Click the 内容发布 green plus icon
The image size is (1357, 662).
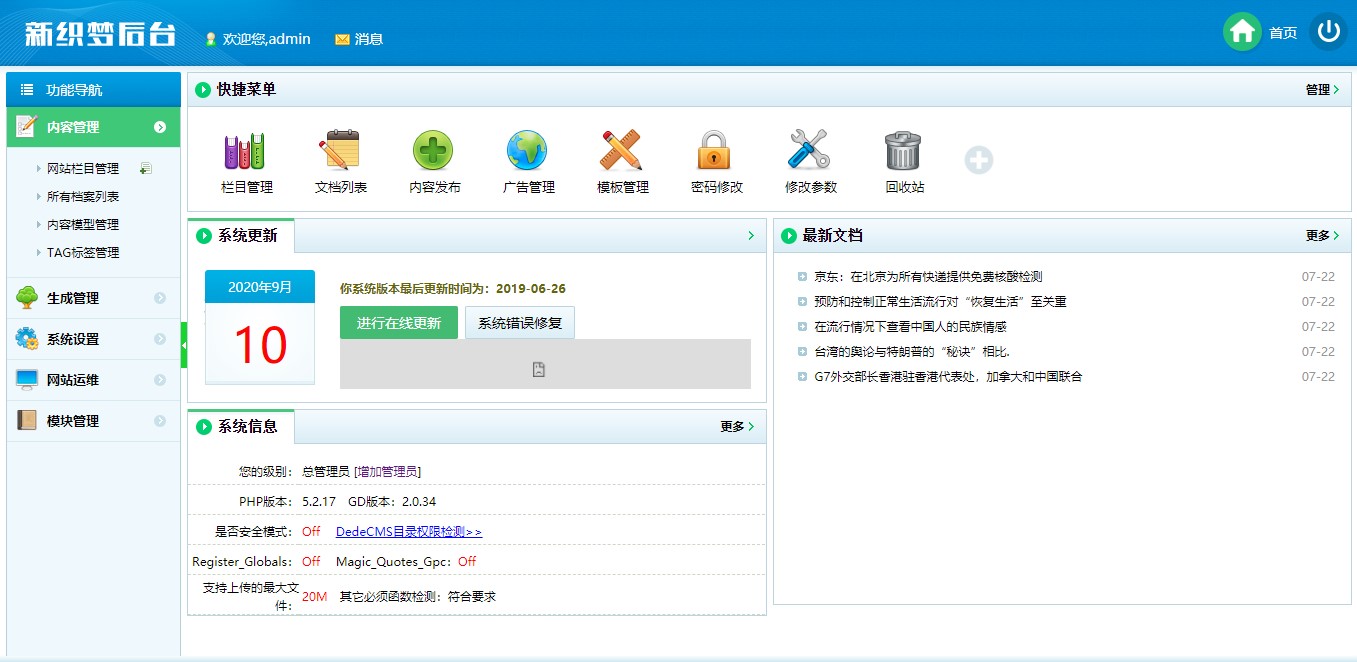433,151
